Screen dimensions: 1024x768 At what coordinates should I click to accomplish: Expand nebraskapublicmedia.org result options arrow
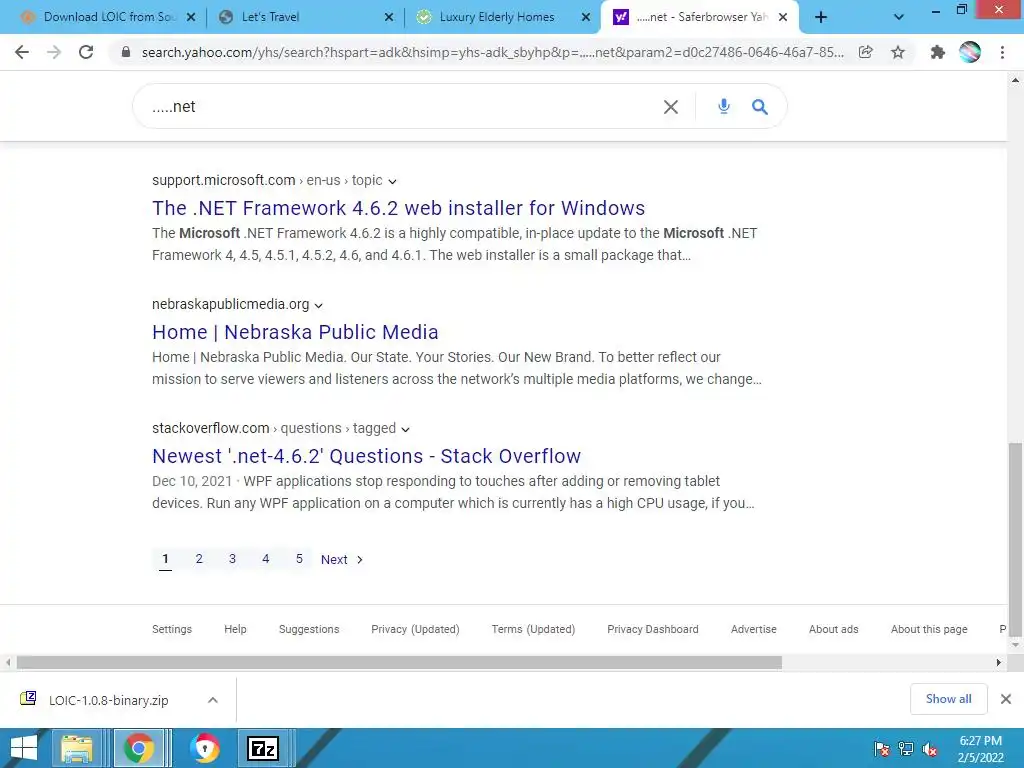coord(318,306)
